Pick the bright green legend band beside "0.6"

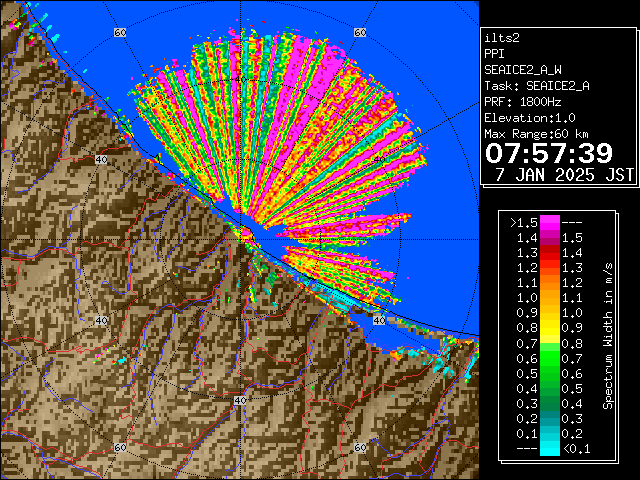coord(550,358)
